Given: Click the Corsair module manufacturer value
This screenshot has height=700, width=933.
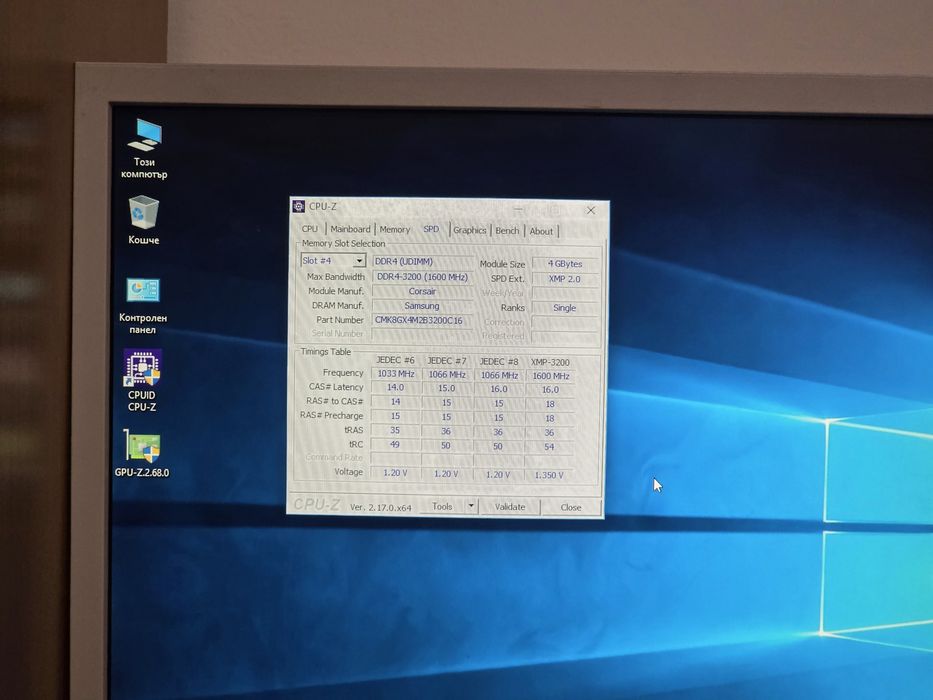Looking at the screenshot, I should click(422, 291).
